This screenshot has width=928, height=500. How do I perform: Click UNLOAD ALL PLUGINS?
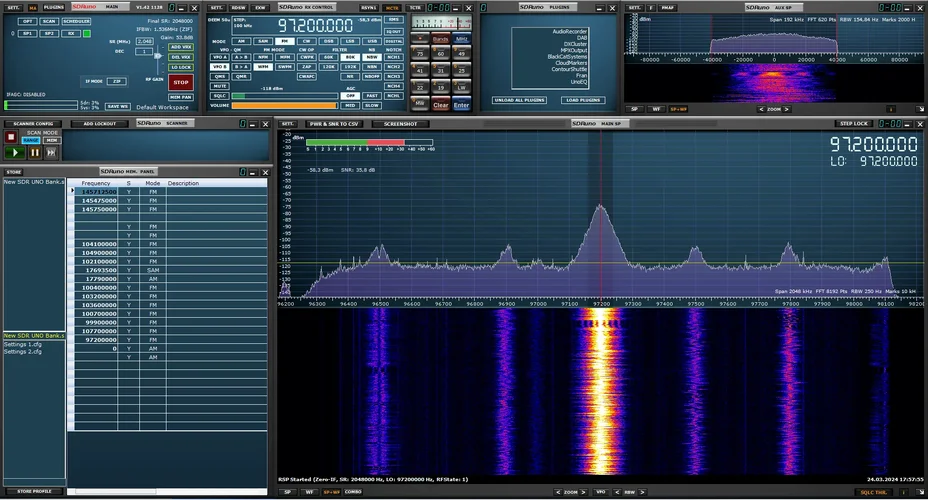pos(519,100)
